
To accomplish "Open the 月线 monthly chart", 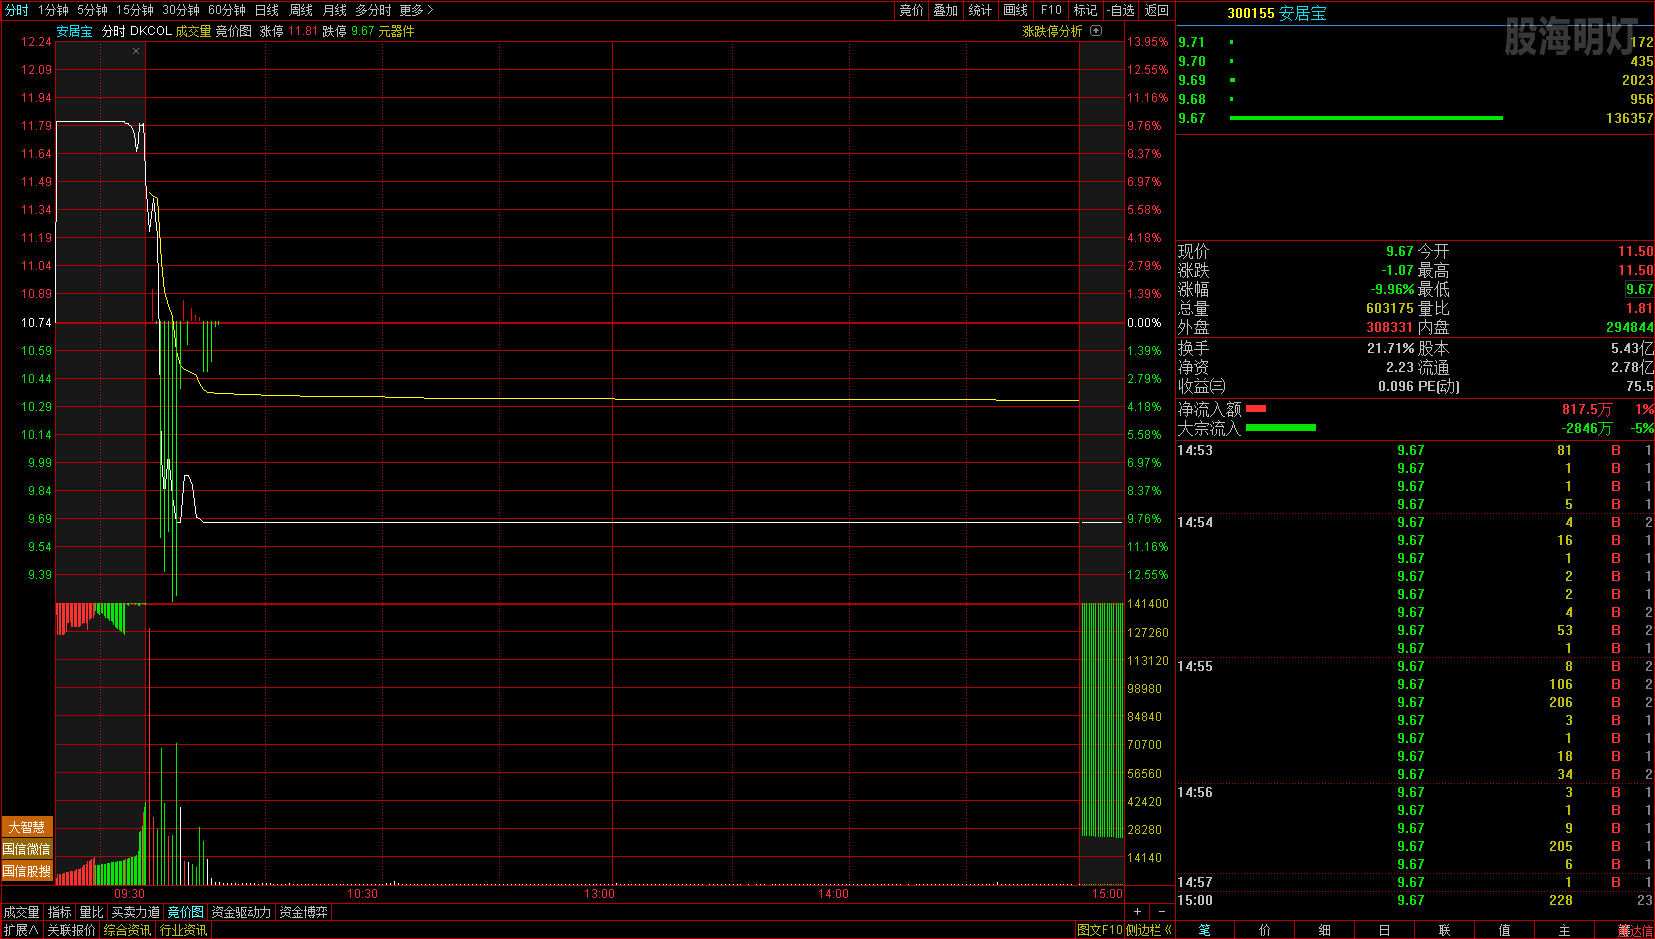I will [335, 10].
